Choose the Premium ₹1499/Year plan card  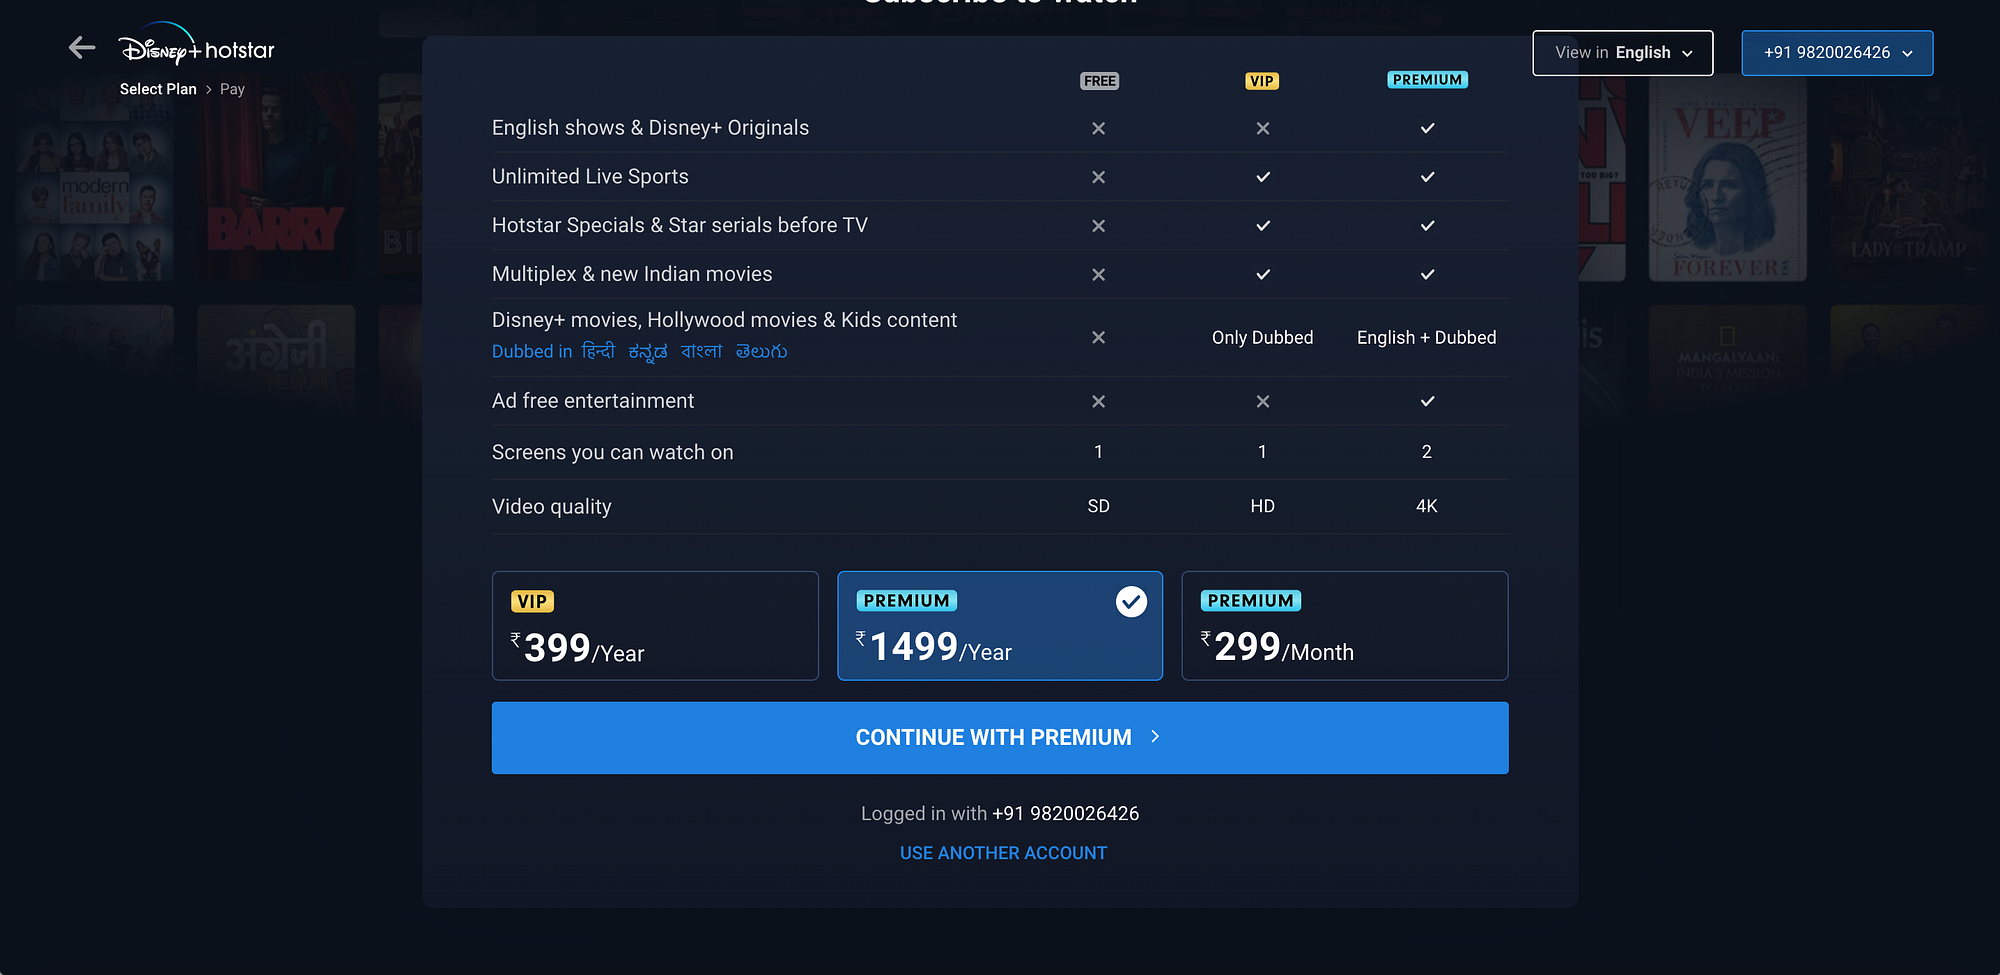click(1000, 626)
